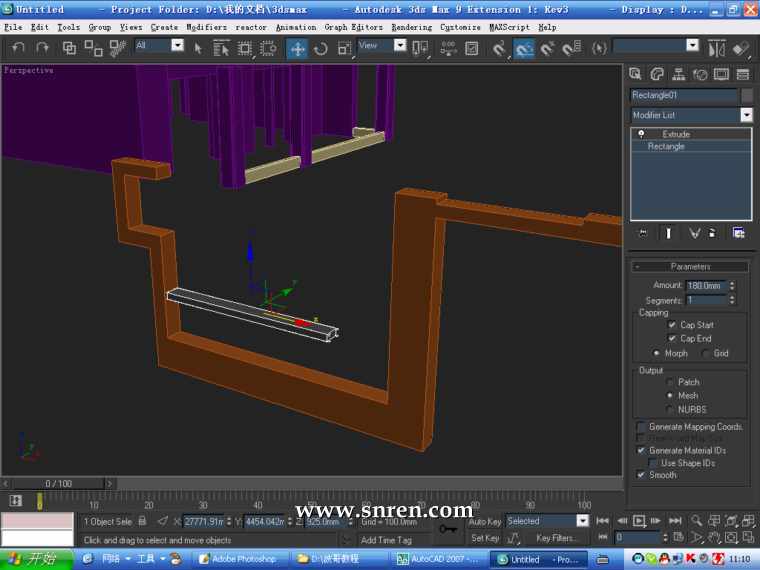The height and width of the screenshot is (570, 760).
Task: Click Pin Stack icon below modifier stack
Action: [645, 233]
